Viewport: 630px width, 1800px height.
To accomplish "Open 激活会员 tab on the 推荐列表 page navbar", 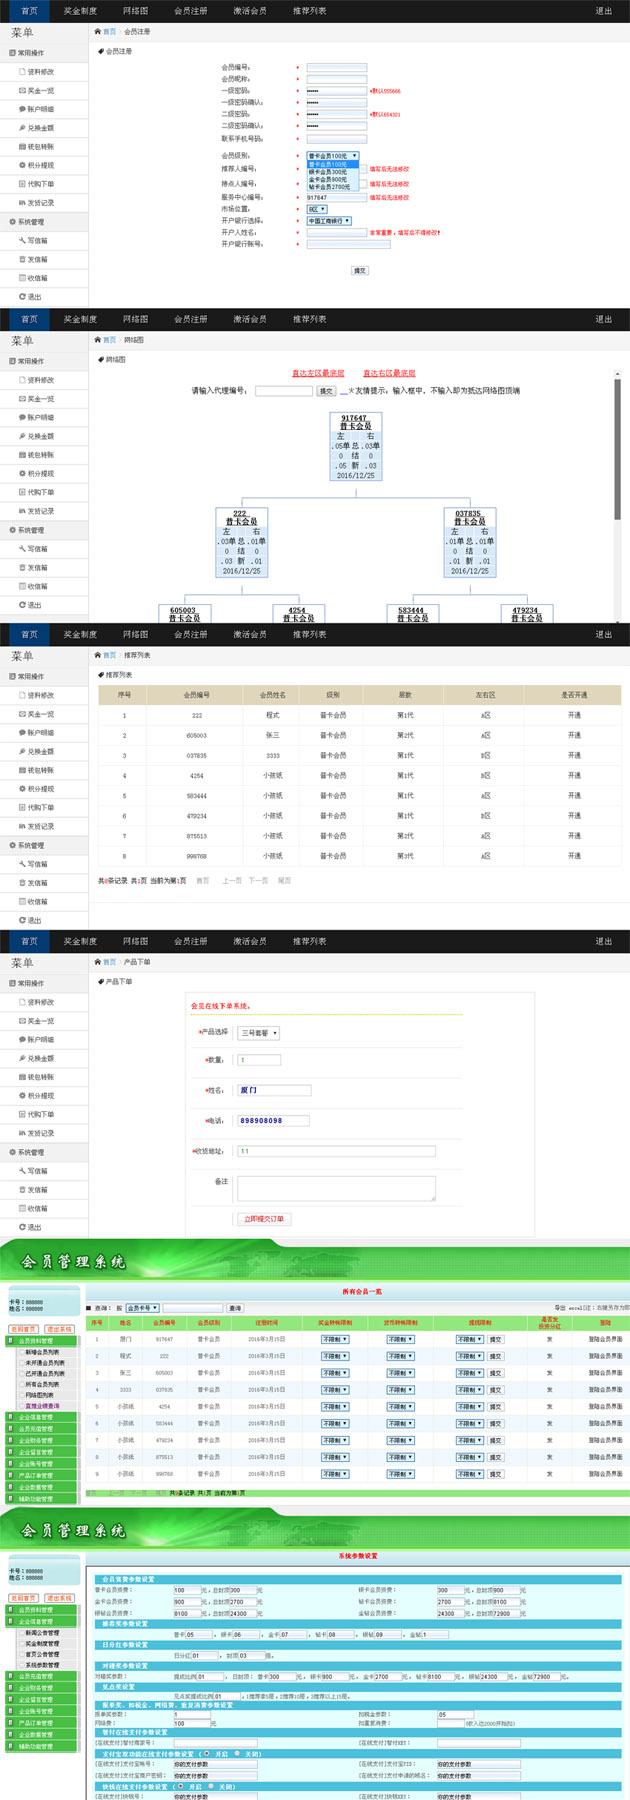I will point(250,634).
